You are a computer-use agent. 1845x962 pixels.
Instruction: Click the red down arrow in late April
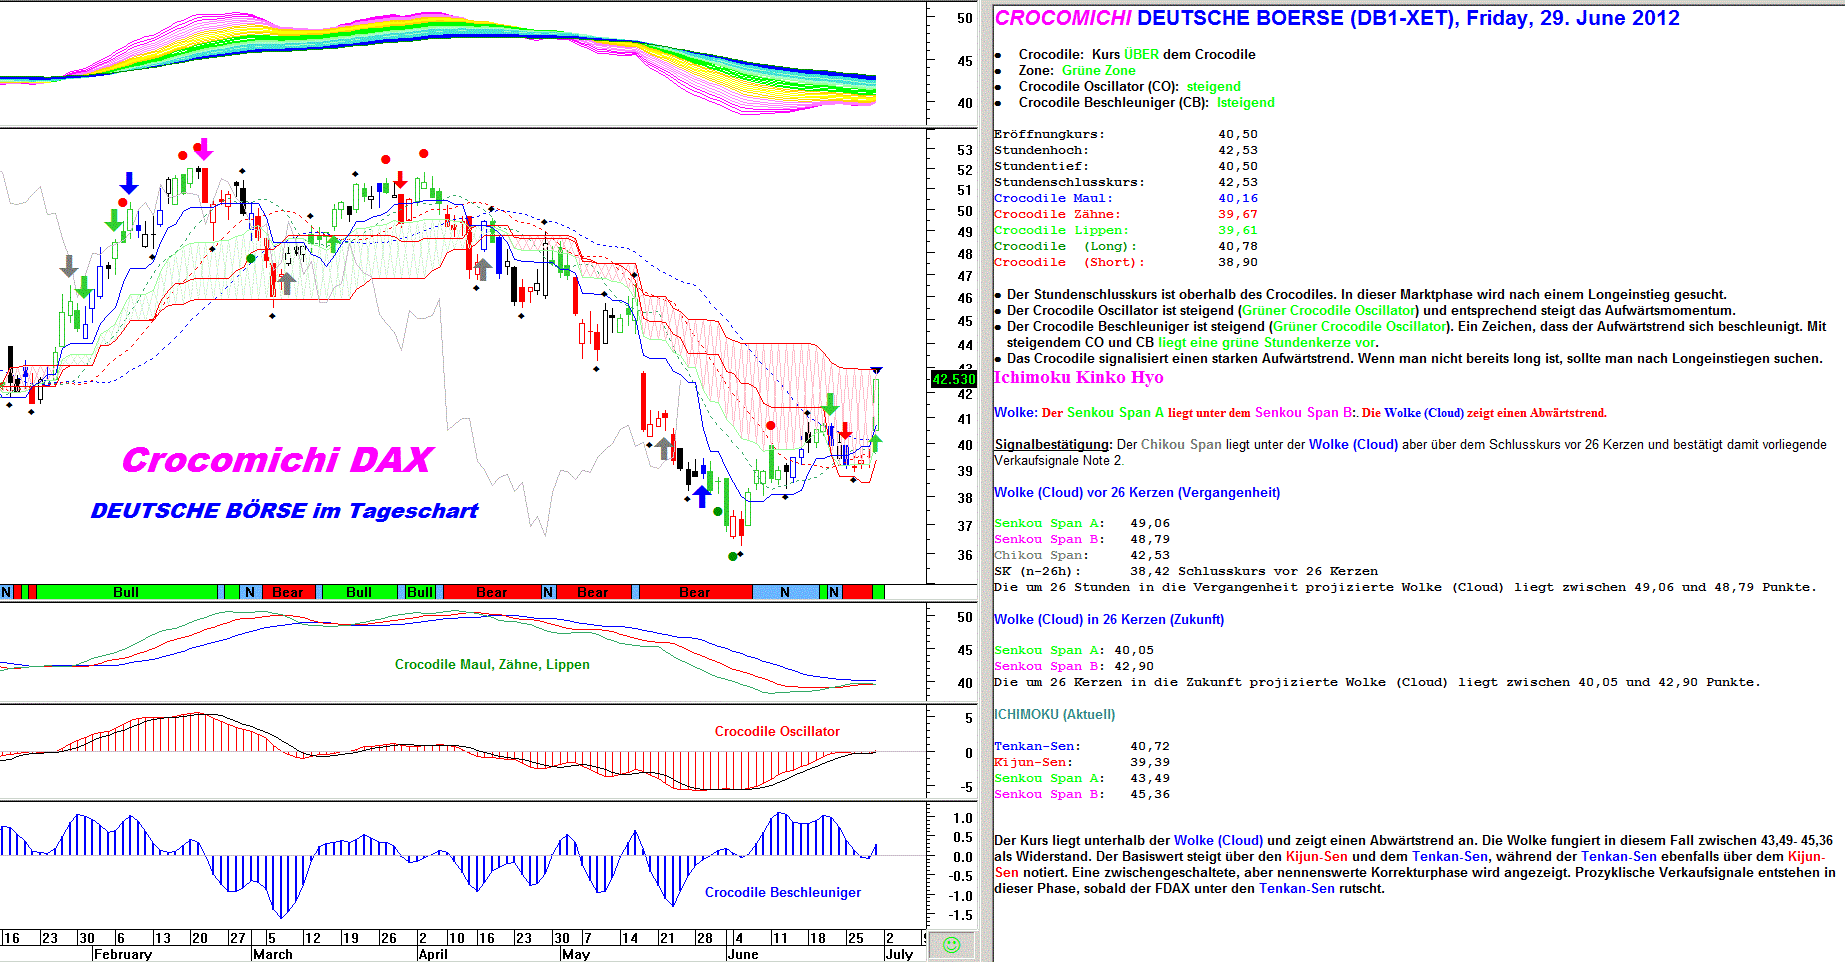point(401,181)
